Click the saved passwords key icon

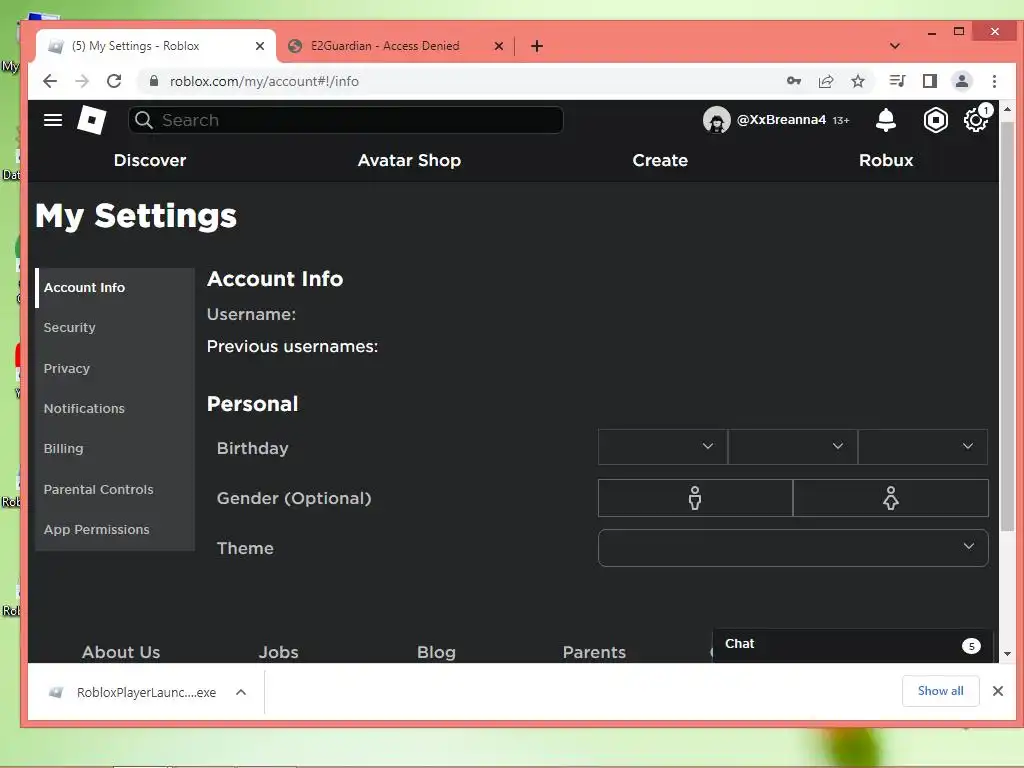click(794, 81)
